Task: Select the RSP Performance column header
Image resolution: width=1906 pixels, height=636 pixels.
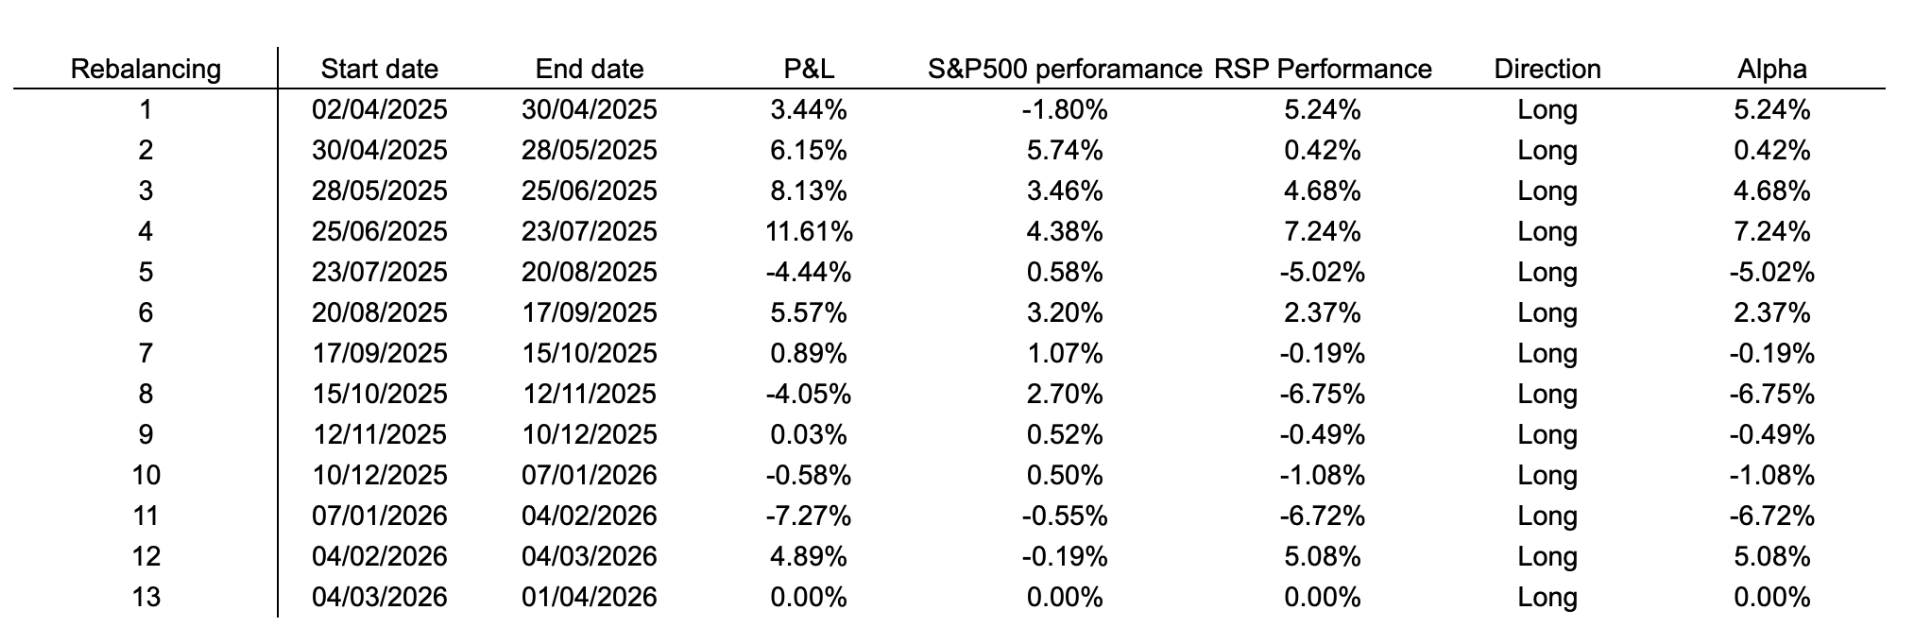Action: point(1322,69)
